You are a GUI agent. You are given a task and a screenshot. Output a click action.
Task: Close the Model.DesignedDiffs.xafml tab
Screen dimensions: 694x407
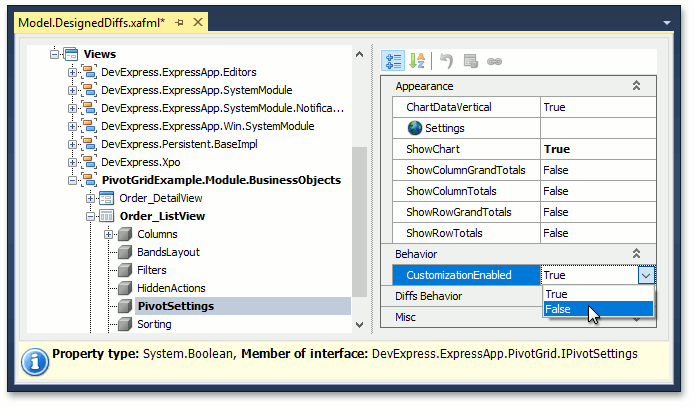[x=198, y=22]
